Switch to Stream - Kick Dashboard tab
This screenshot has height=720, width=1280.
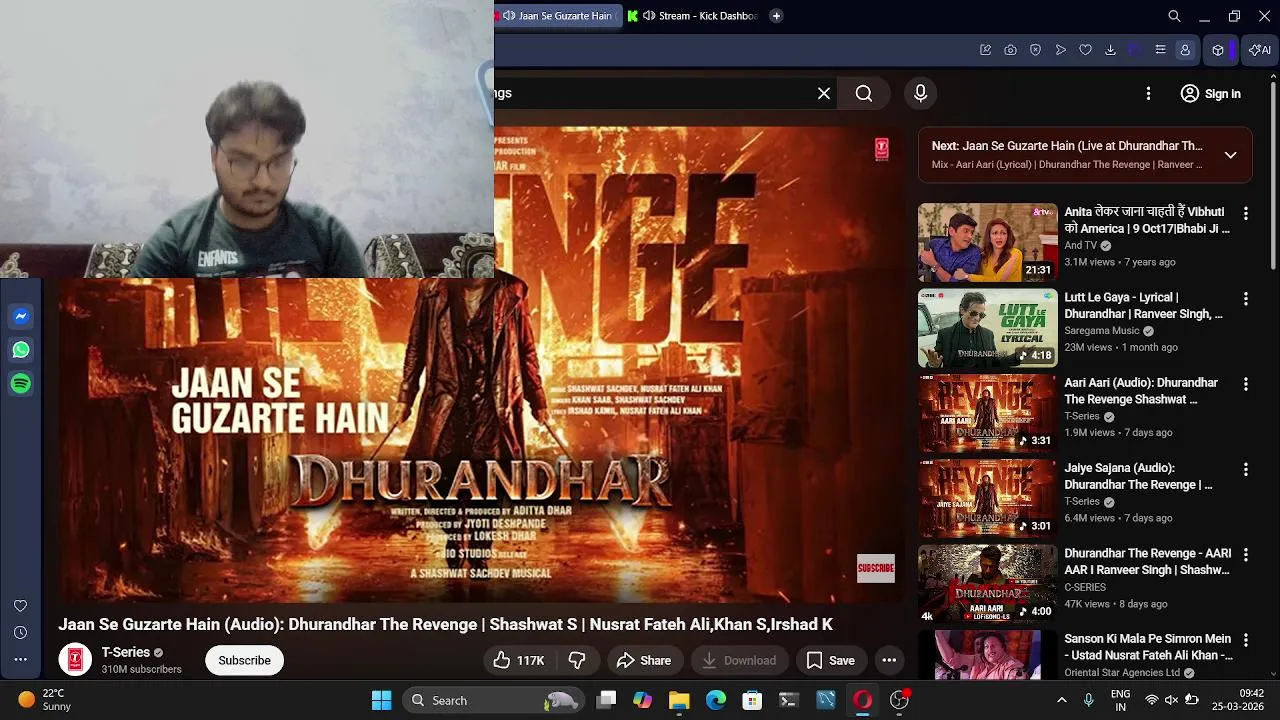pos(692,16)
